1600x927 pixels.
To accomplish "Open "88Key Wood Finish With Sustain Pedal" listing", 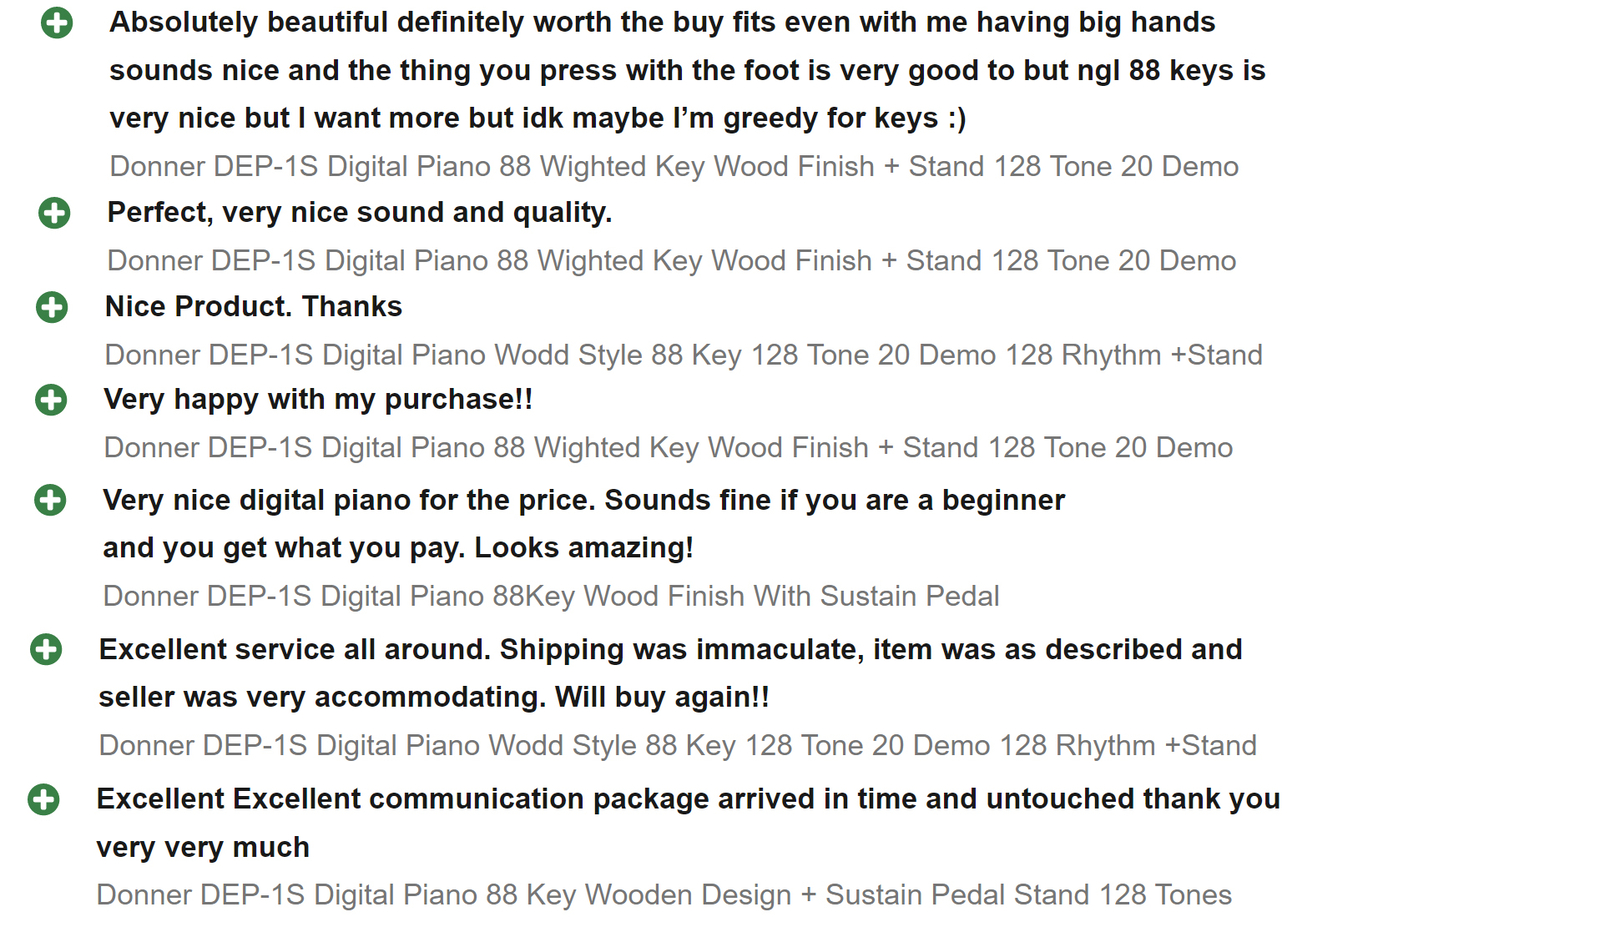I will point(551,596).
